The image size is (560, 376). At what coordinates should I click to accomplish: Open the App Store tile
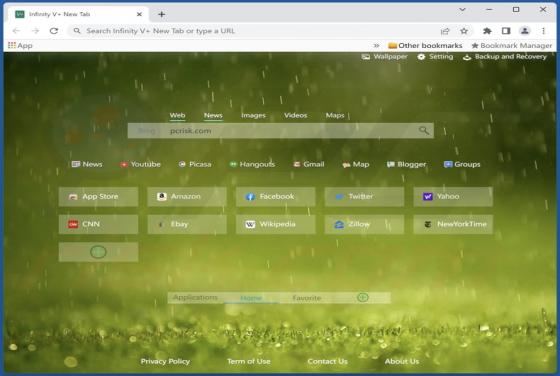(99, 197)
